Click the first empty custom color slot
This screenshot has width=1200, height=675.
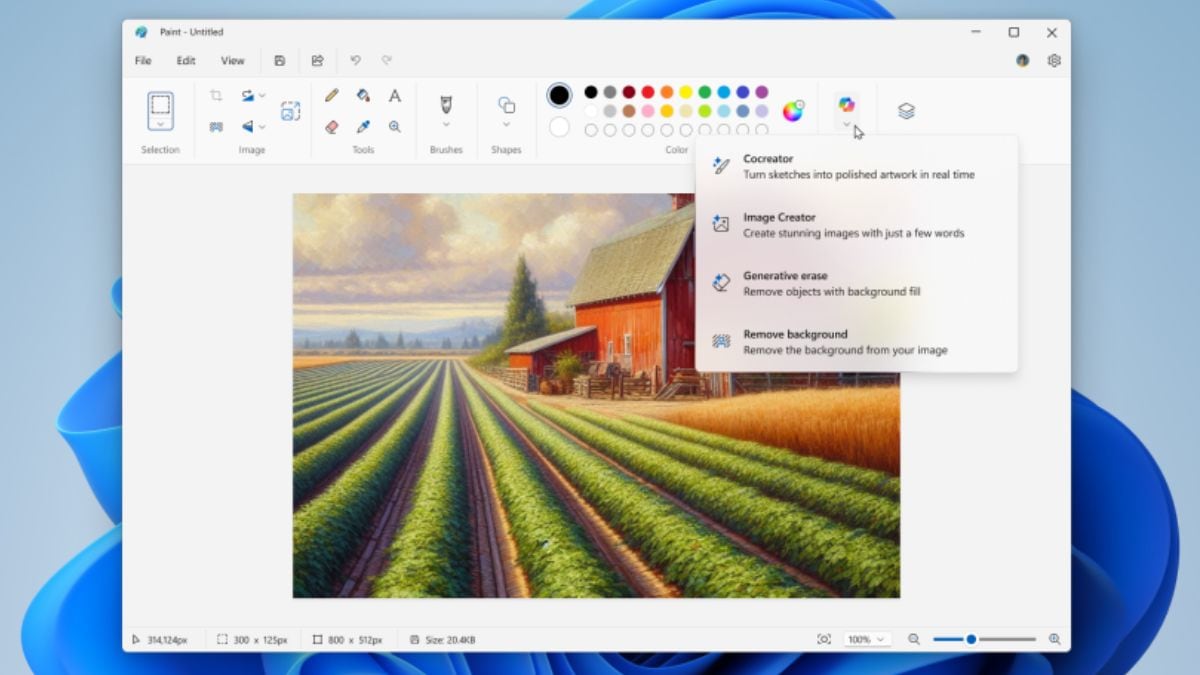[591, 130]
